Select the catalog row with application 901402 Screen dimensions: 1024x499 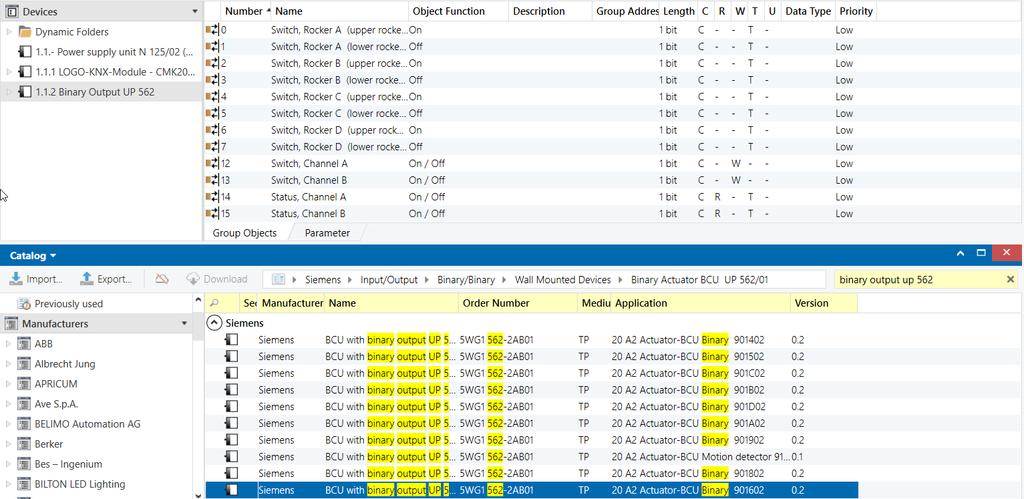[x=531, y=340]
